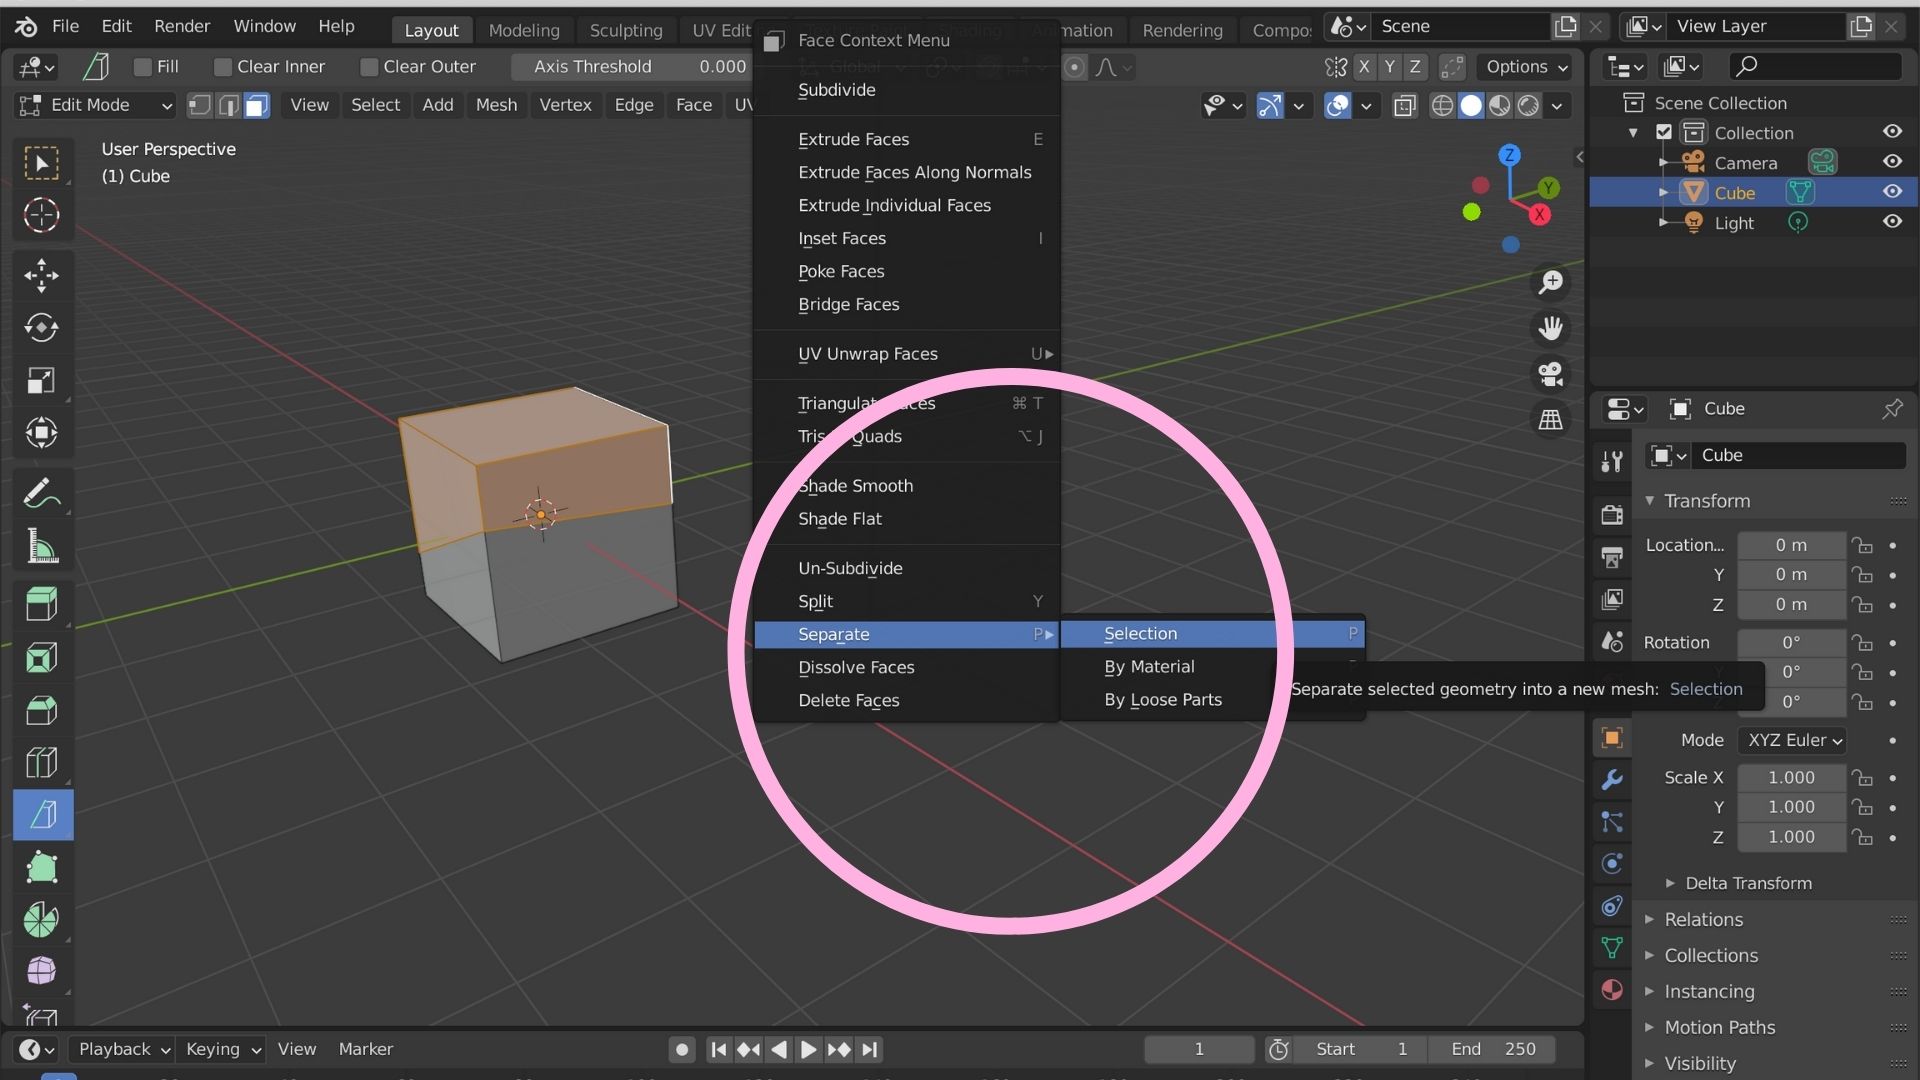1920x1080 pixels.
Task: Enable the Clear Inner checkbox
Action: pyautogui.click(x=222, y=66)
